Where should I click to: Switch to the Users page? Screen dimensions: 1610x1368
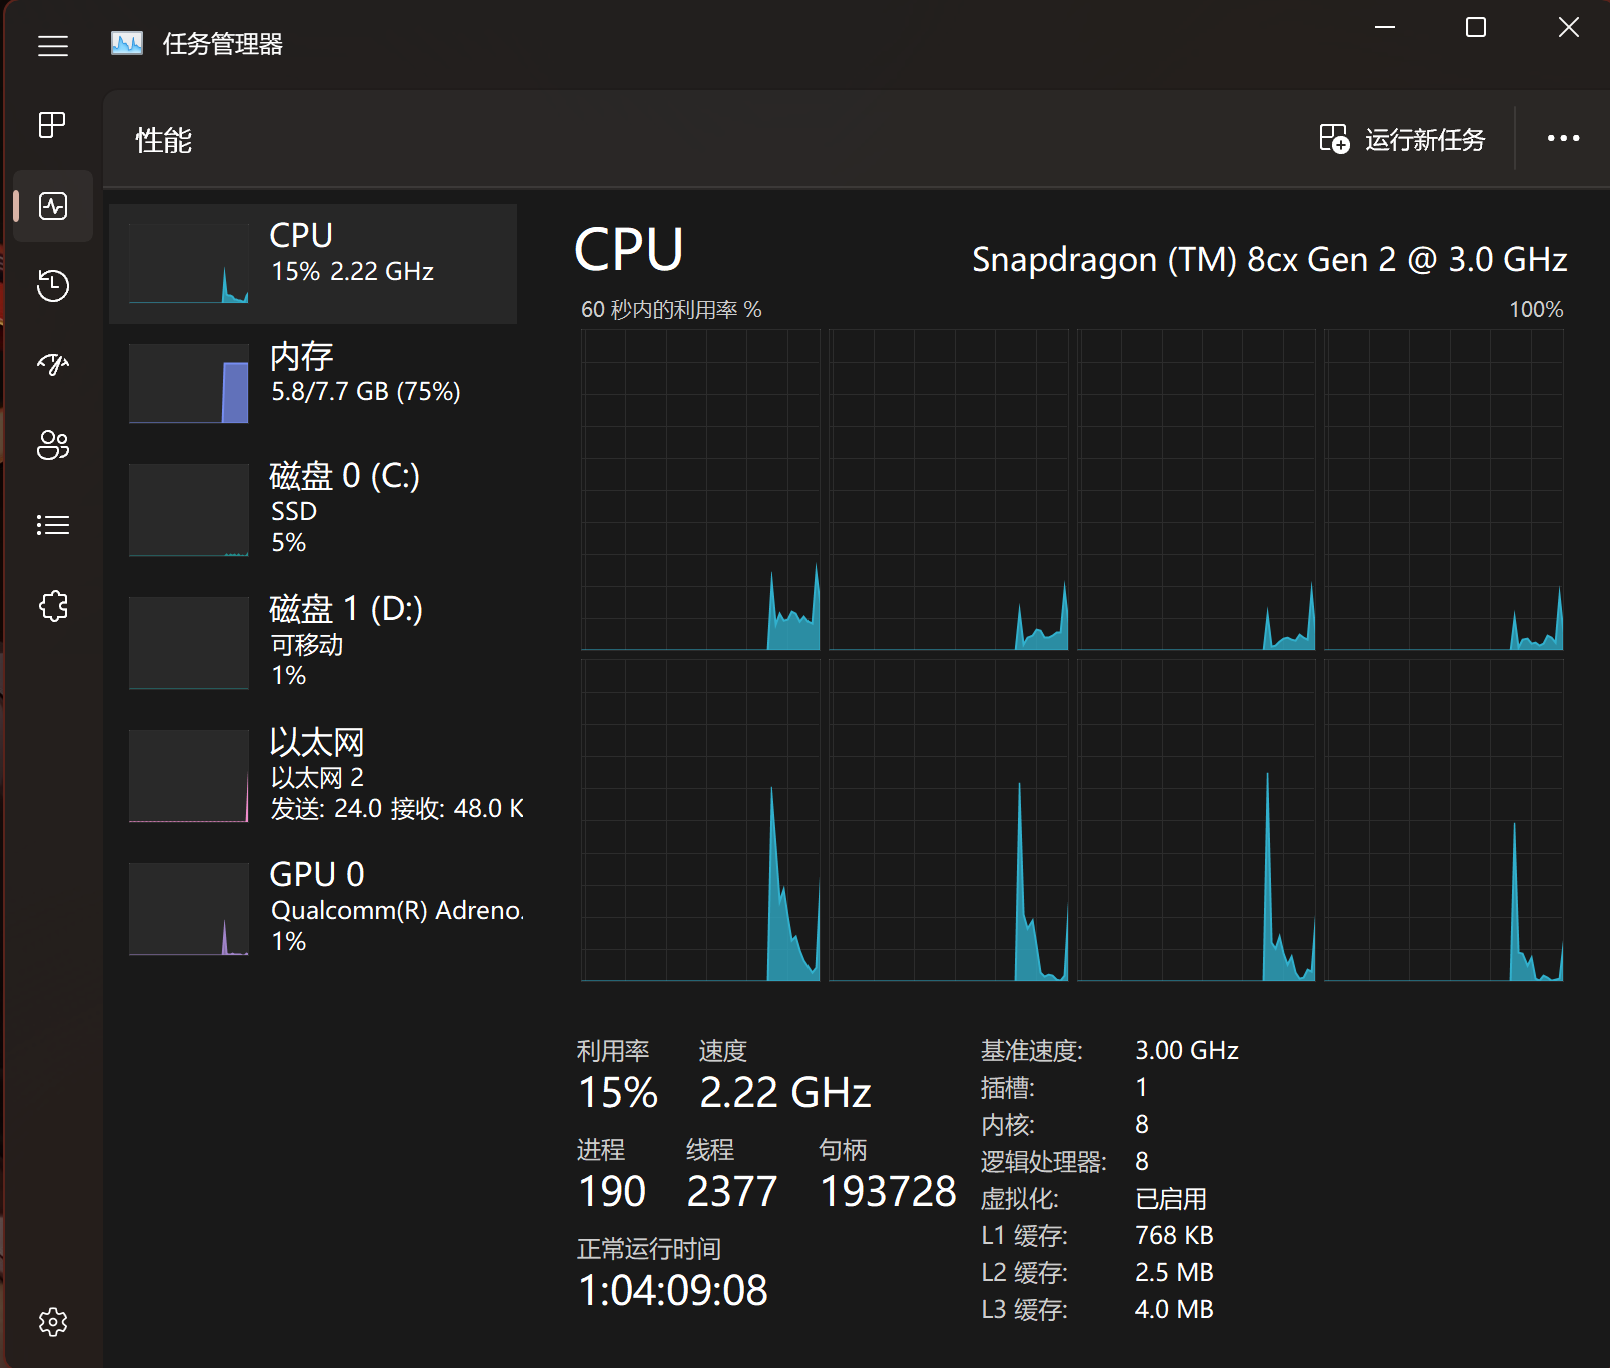(x=53, y=445)
